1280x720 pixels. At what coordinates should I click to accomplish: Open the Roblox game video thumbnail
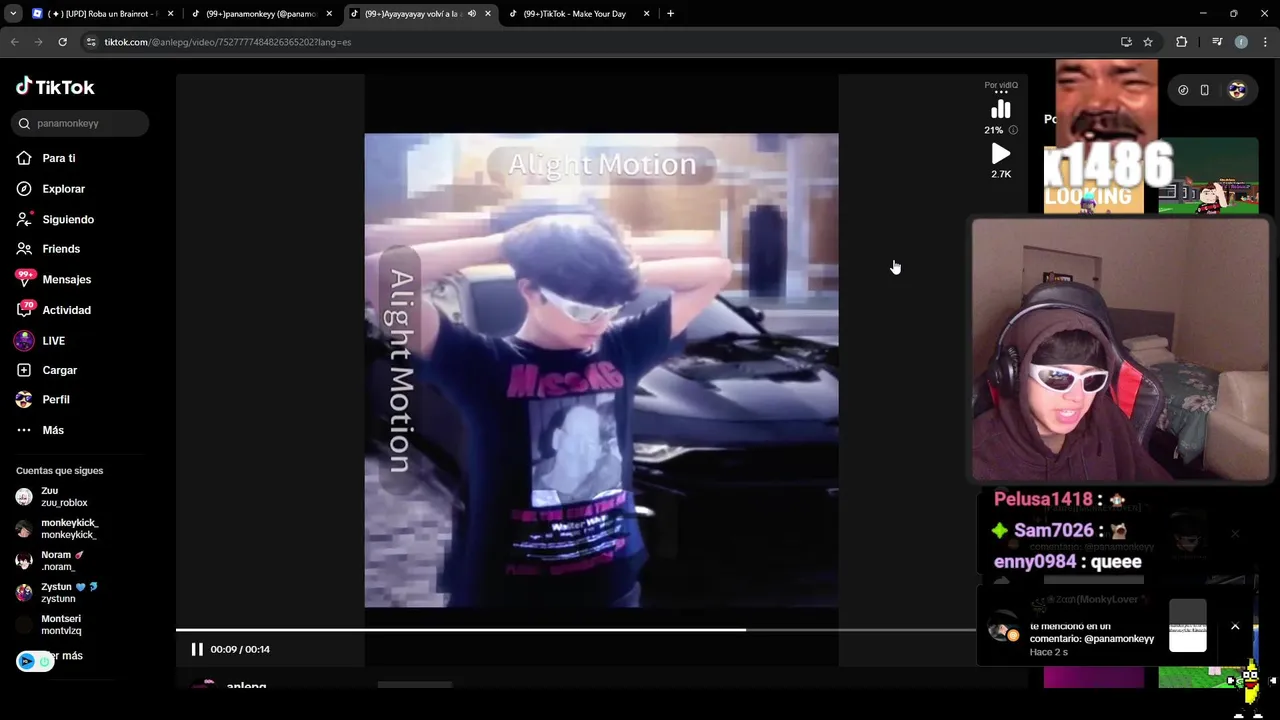coord(1208,176)
